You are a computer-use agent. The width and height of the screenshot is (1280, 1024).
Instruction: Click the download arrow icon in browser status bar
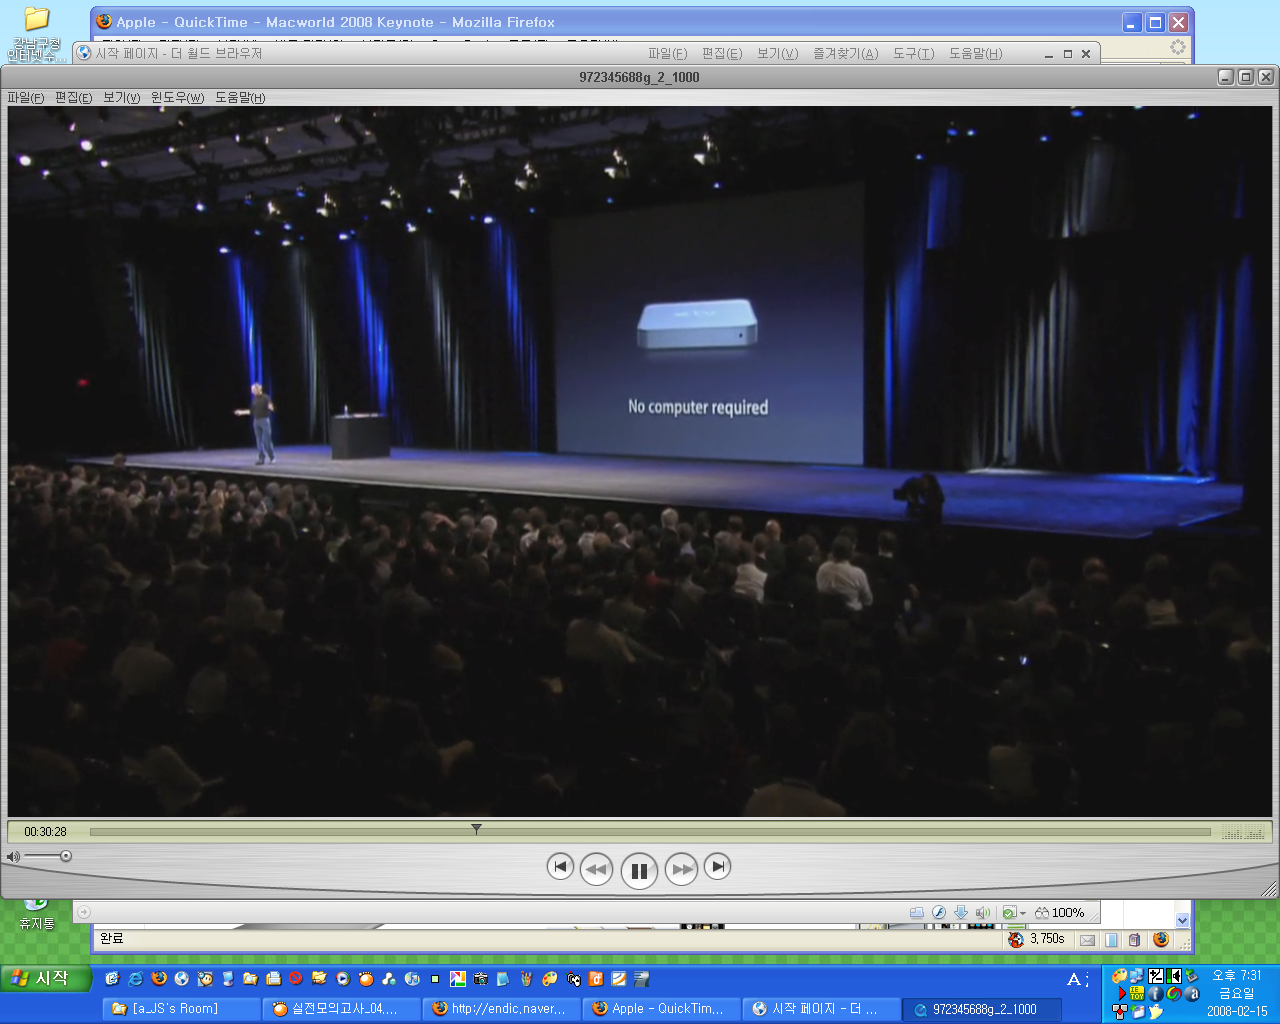[961, 912]
